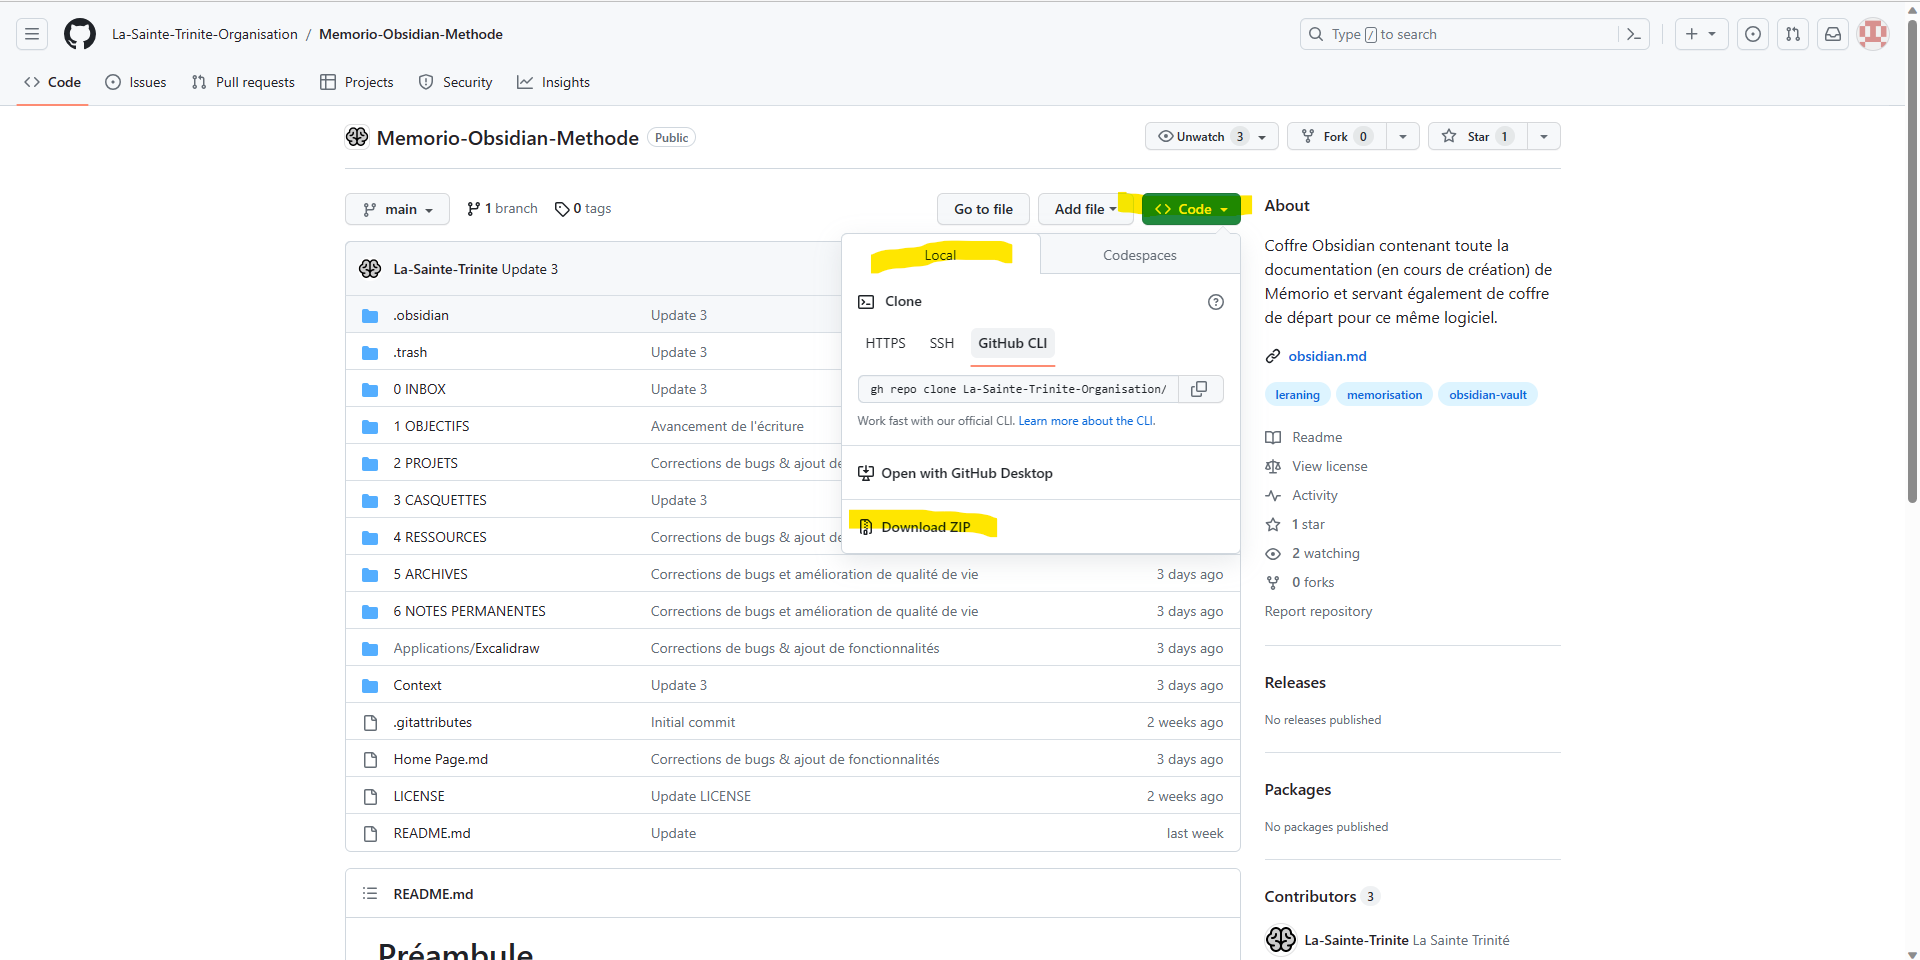Screen dimensions: 1920x960
Task: Toggle the green Code dropdown
Action: [1191, 209]
